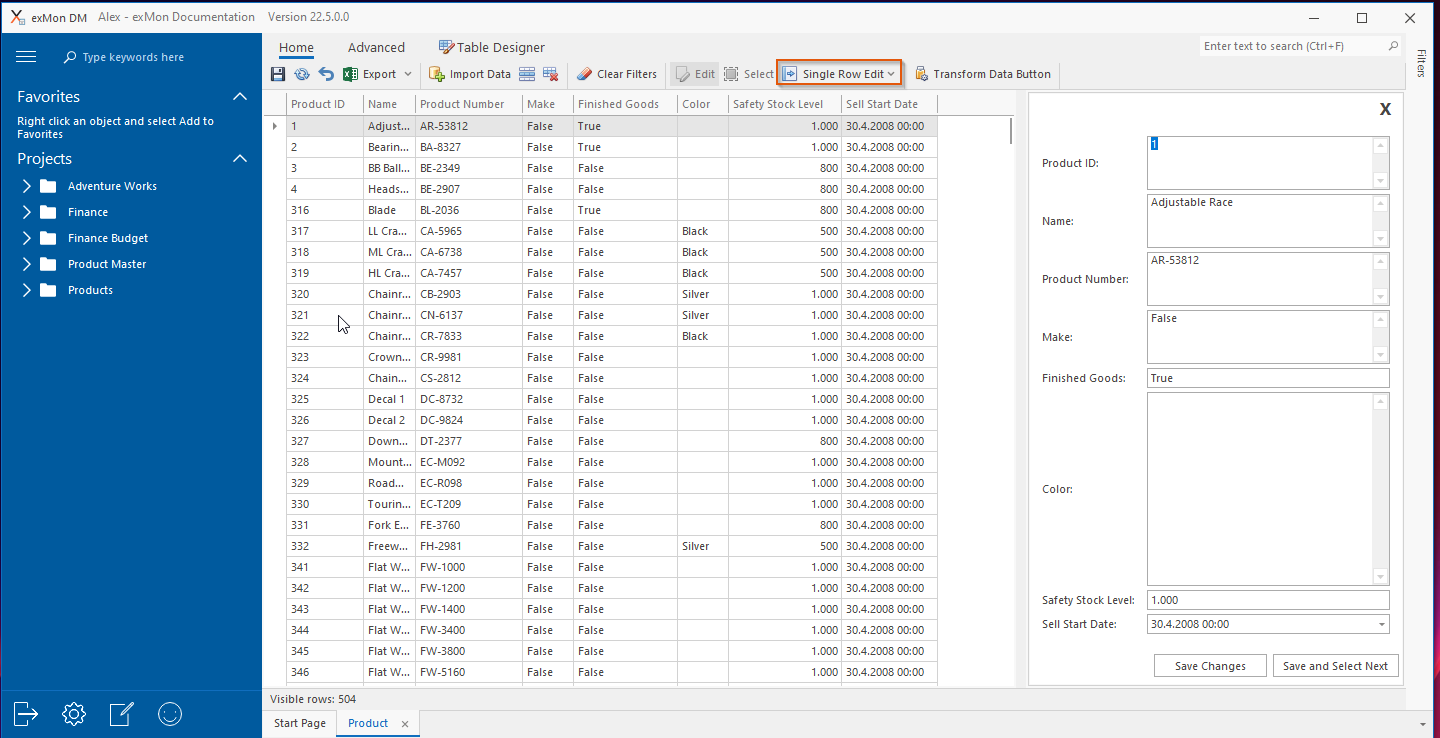Click the Sell Start Date column header
This screenshot has width=1440, height=738.
(889, 104)
